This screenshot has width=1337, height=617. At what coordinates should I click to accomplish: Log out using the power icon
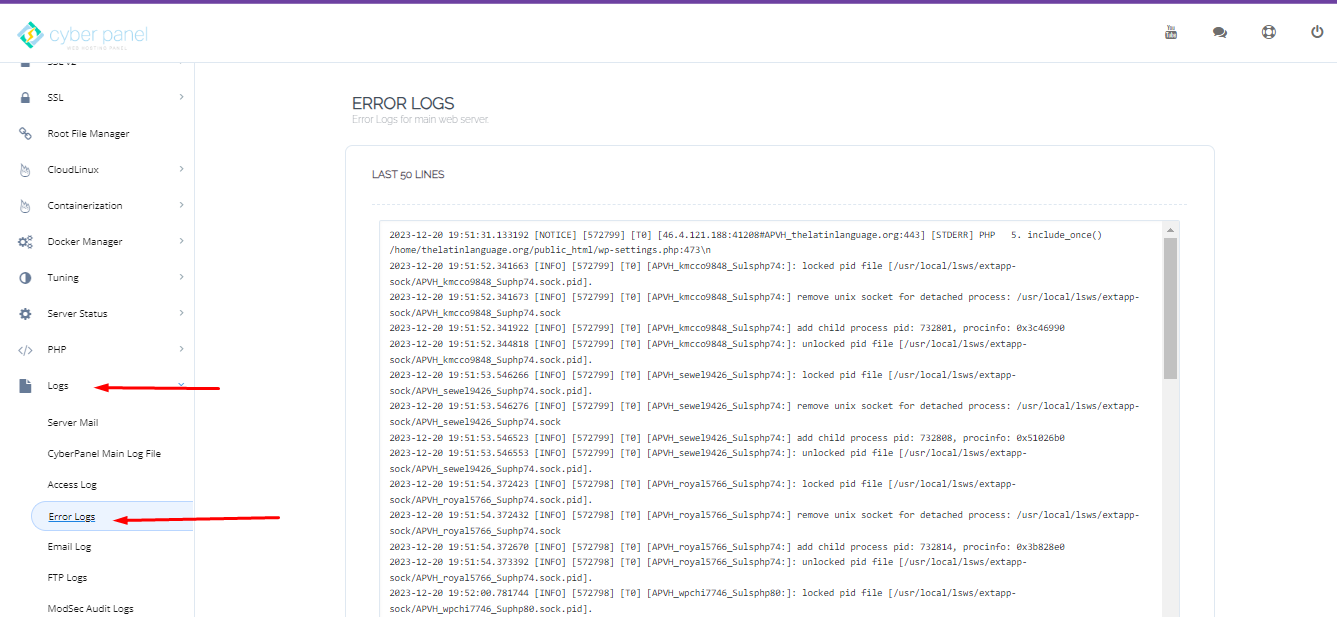click(x=1316, y=31)
